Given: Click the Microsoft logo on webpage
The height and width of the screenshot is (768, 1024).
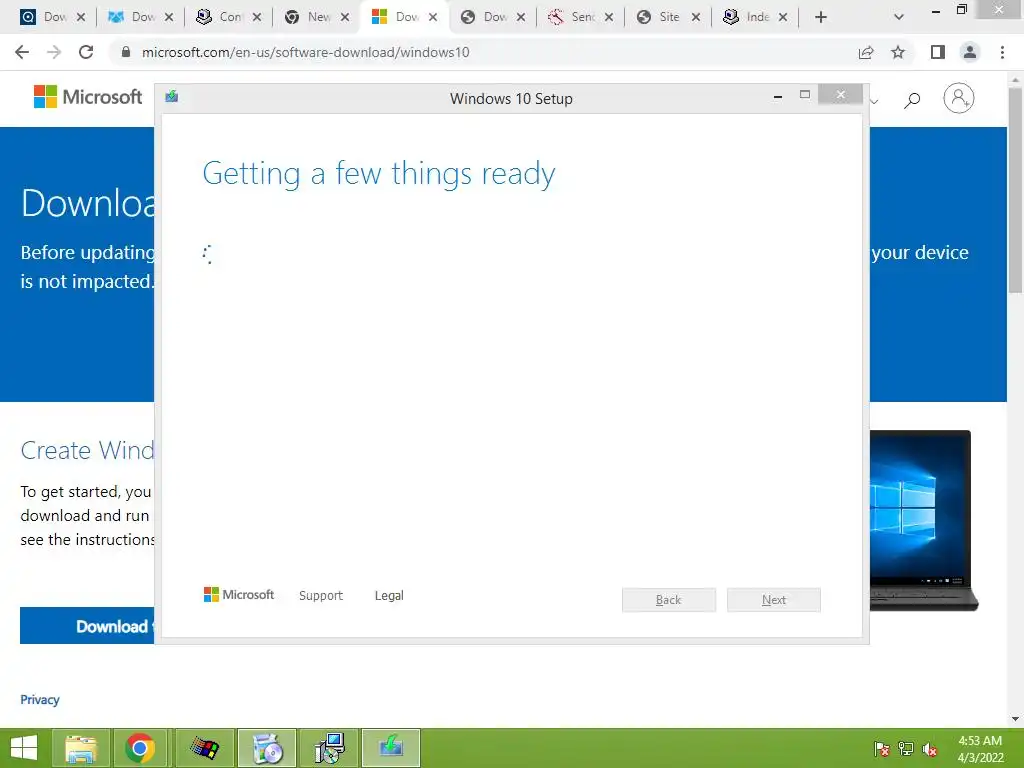Looking at the screenshot, I should pyautogui.click(x=88, y=97).
